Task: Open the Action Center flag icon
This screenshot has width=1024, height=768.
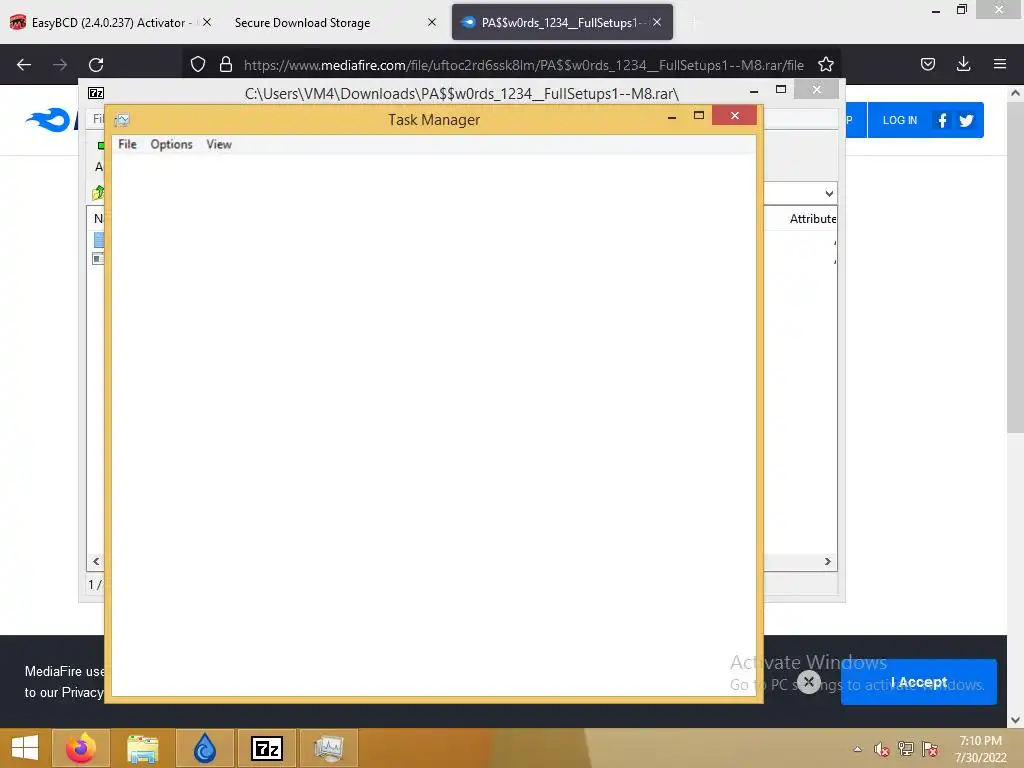Action: click(x=930, y=749)
